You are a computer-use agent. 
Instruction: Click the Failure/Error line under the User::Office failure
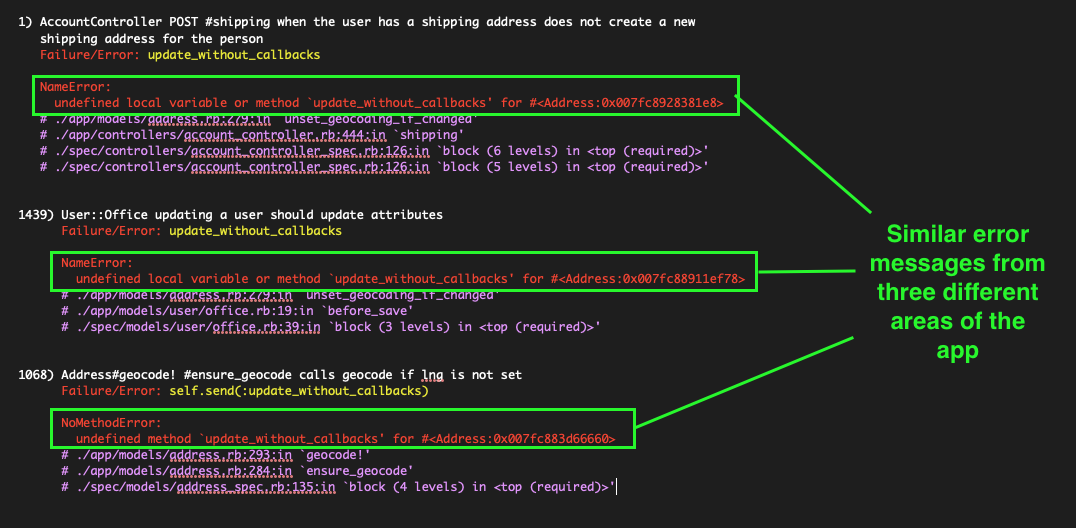coord(201,231)
